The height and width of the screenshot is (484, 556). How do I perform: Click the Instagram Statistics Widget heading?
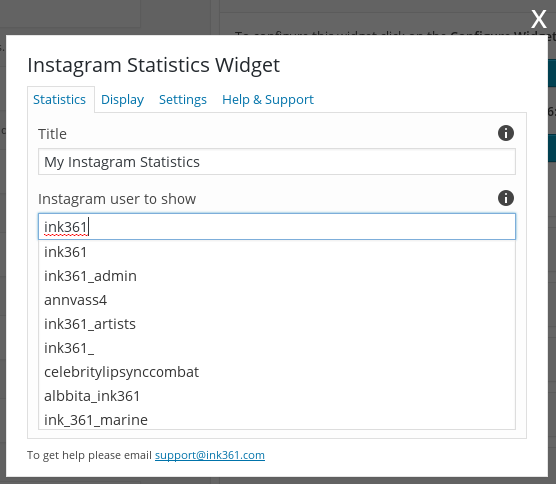[x=154, y=65]
